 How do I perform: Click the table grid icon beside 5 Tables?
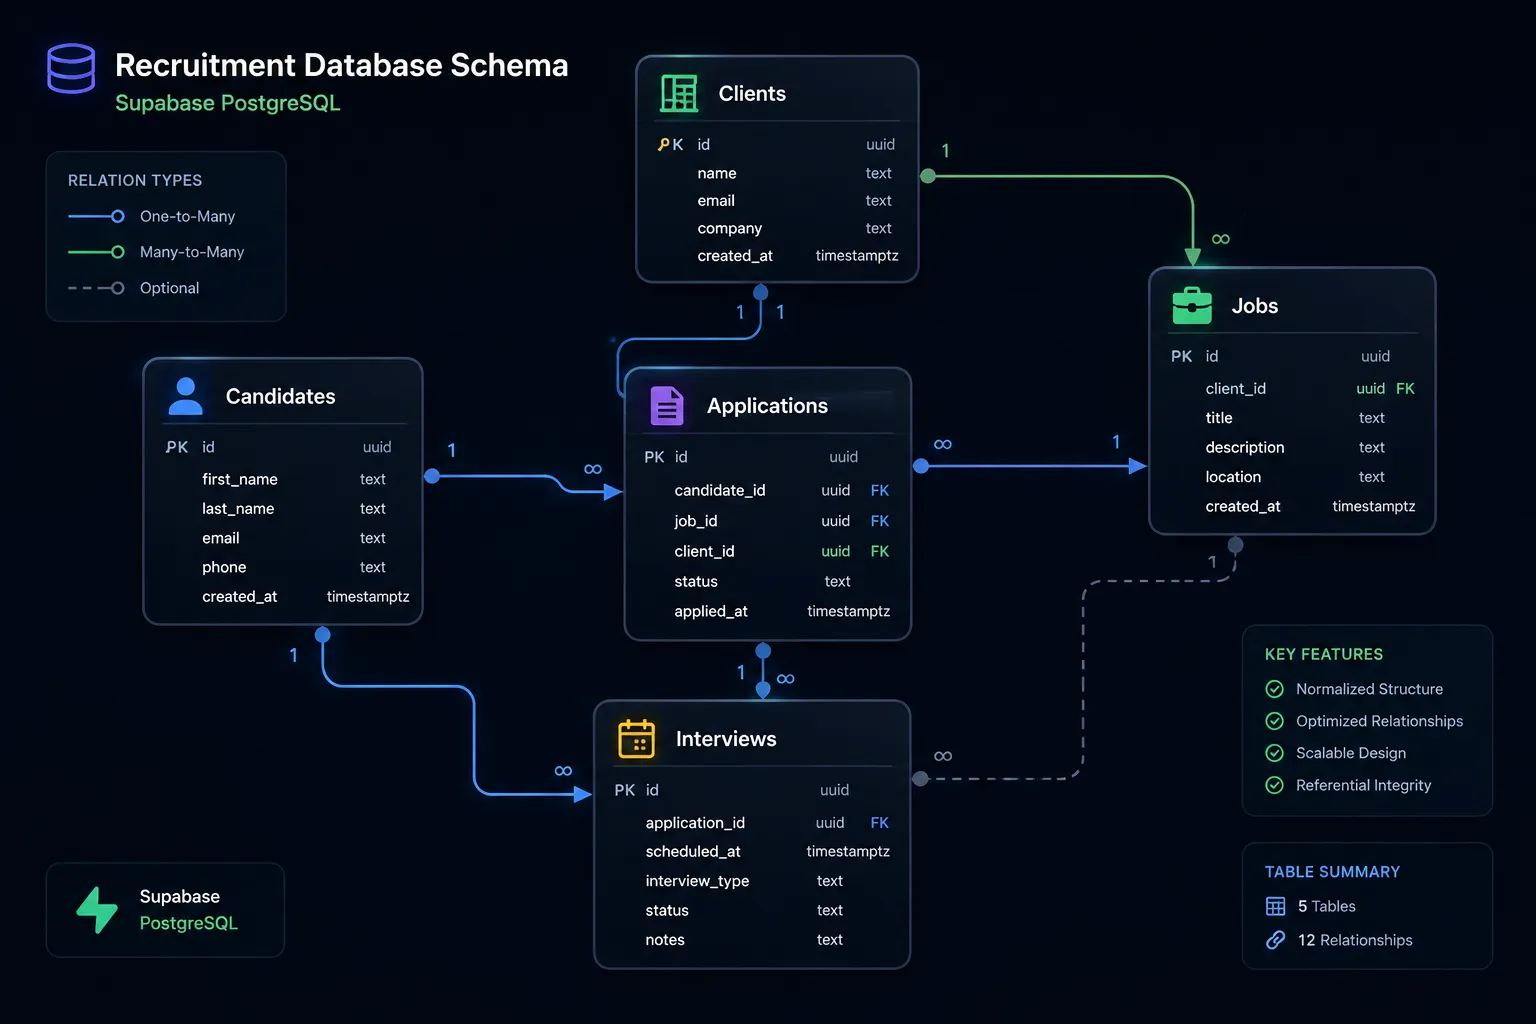[1276, 906]
